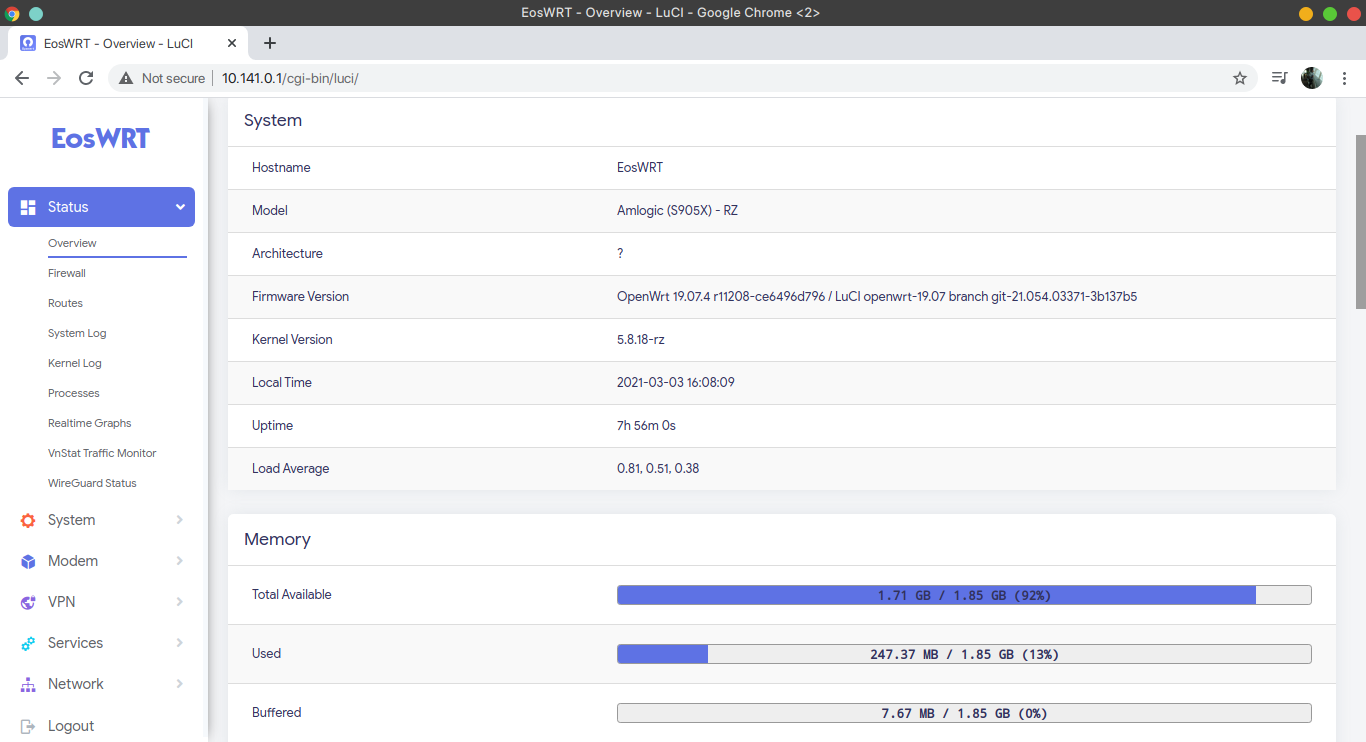
Task: Click the EosWRT tab favicon
Action: (28, 43)
